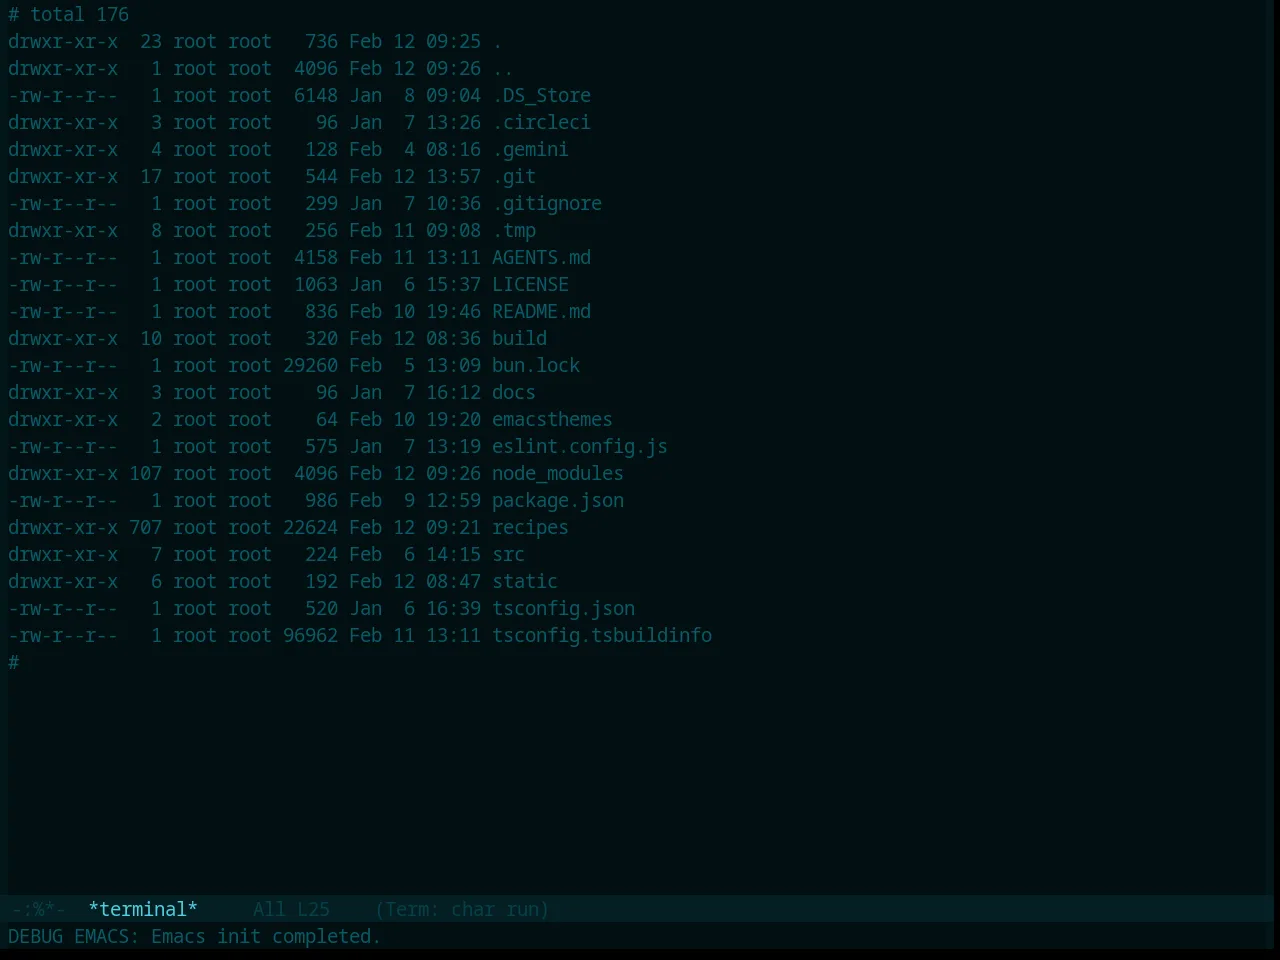Select the src directory name

point(508,555)
